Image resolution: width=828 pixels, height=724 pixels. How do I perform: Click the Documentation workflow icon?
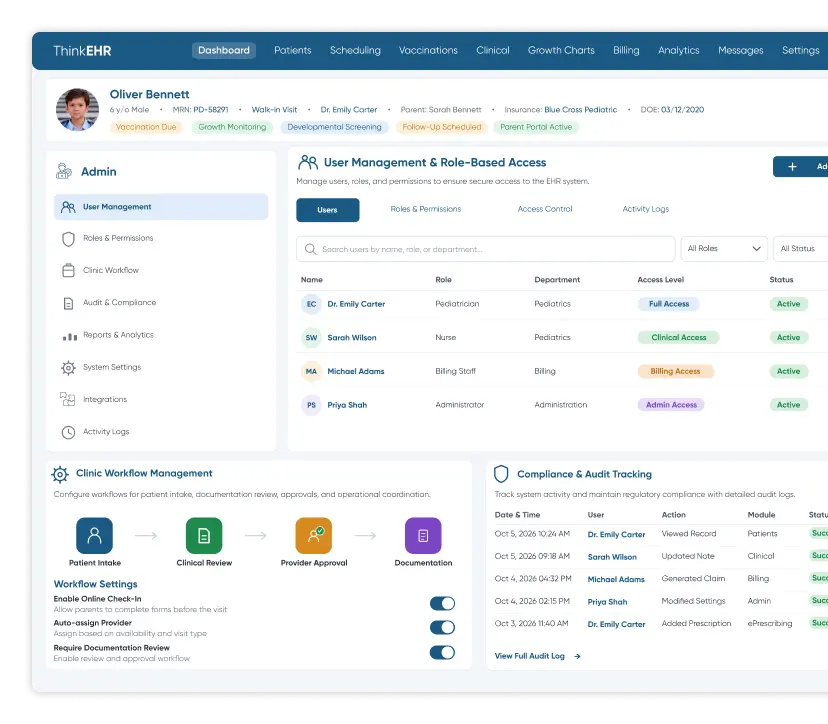[423, 535]
